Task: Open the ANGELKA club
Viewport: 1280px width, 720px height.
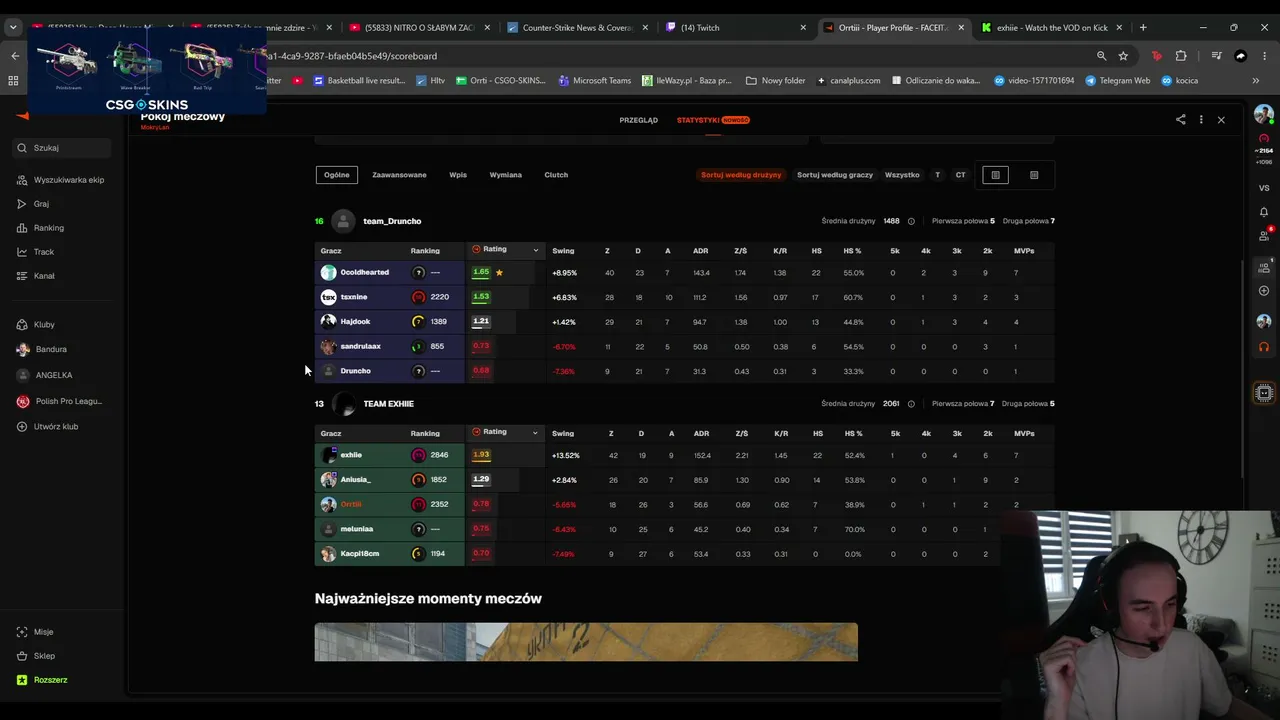Action: tap(45, 375)
